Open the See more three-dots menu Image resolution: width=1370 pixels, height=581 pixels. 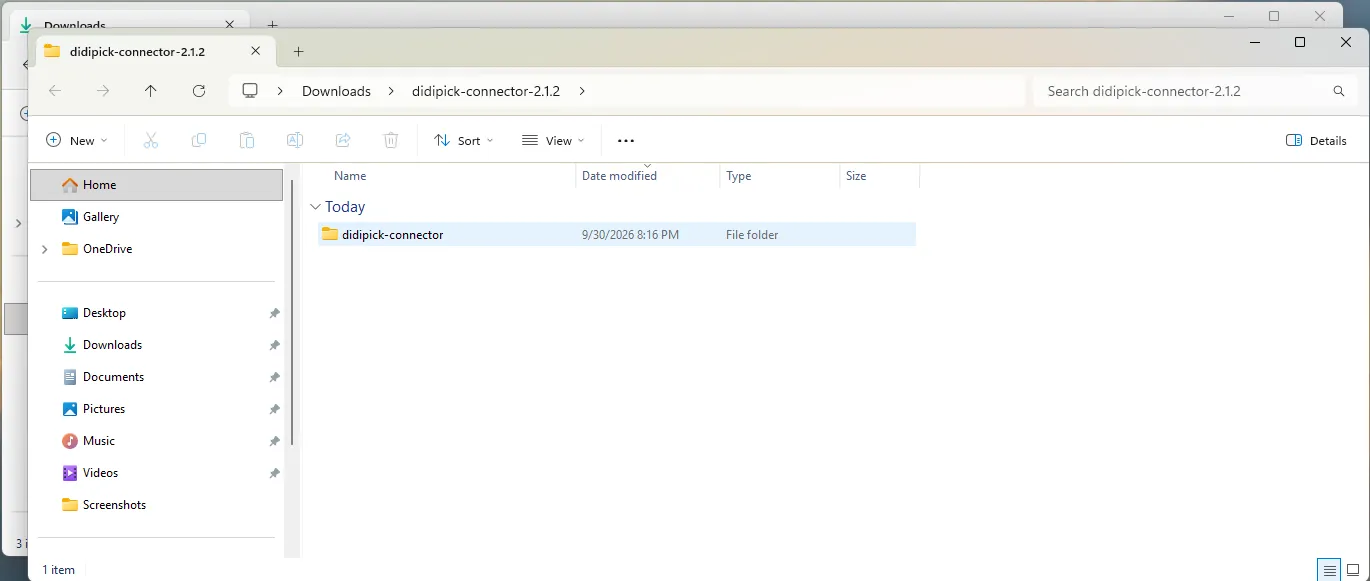click(626, 141)
